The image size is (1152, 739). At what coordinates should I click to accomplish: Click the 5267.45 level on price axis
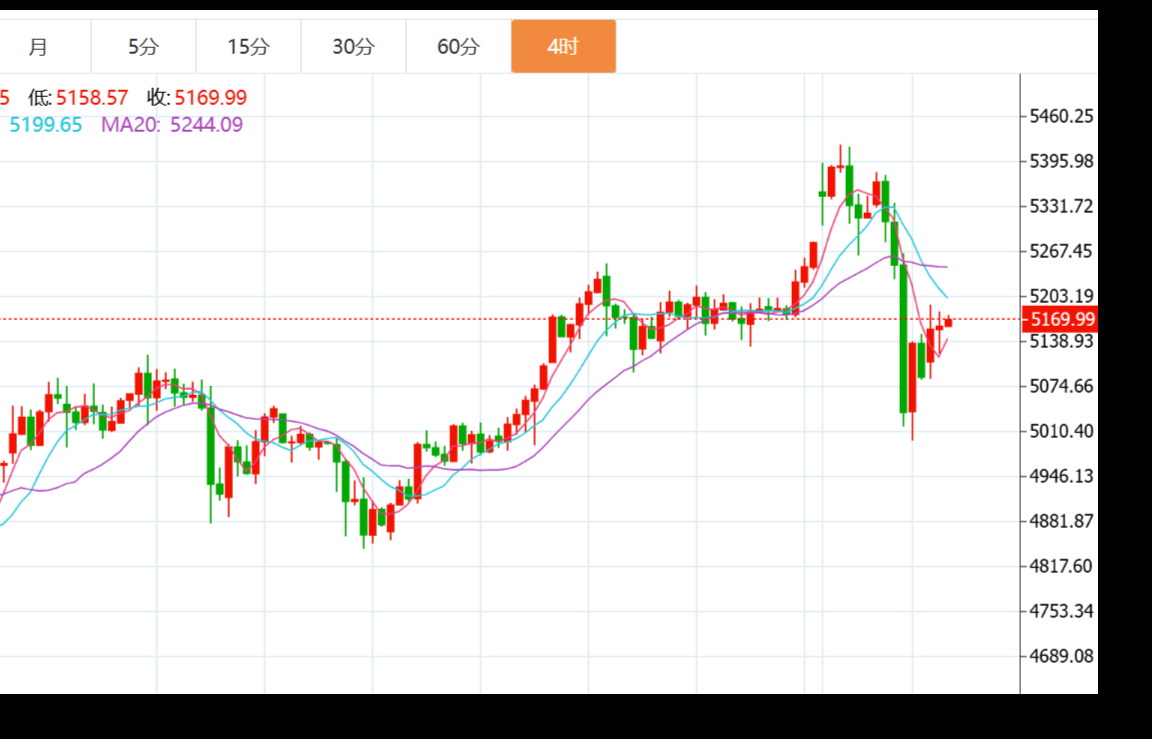click(1061, 251)
